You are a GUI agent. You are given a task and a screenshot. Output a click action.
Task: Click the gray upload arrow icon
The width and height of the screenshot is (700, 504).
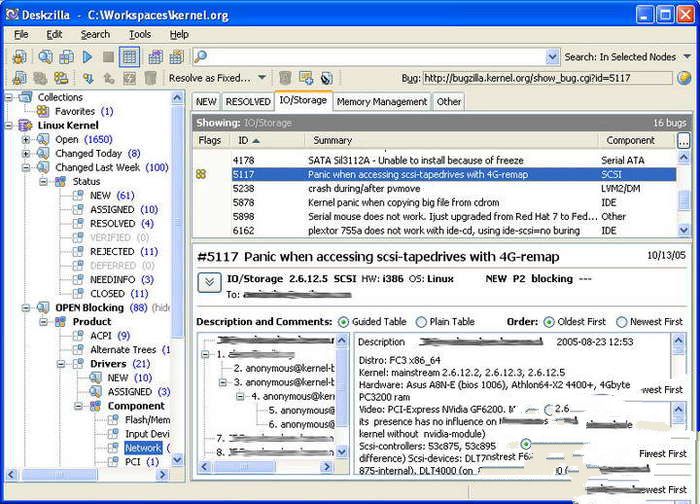tap(109, 79)
